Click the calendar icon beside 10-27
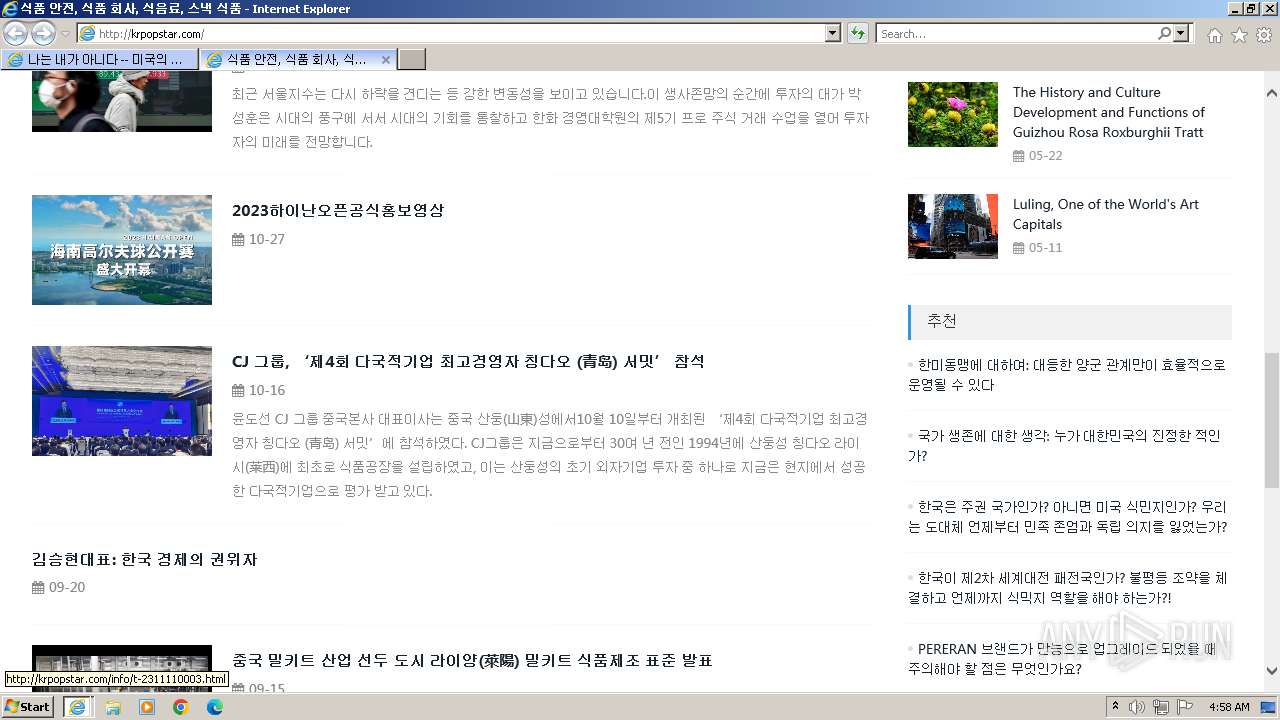1280x720 pixels. [x=238, y=239]
